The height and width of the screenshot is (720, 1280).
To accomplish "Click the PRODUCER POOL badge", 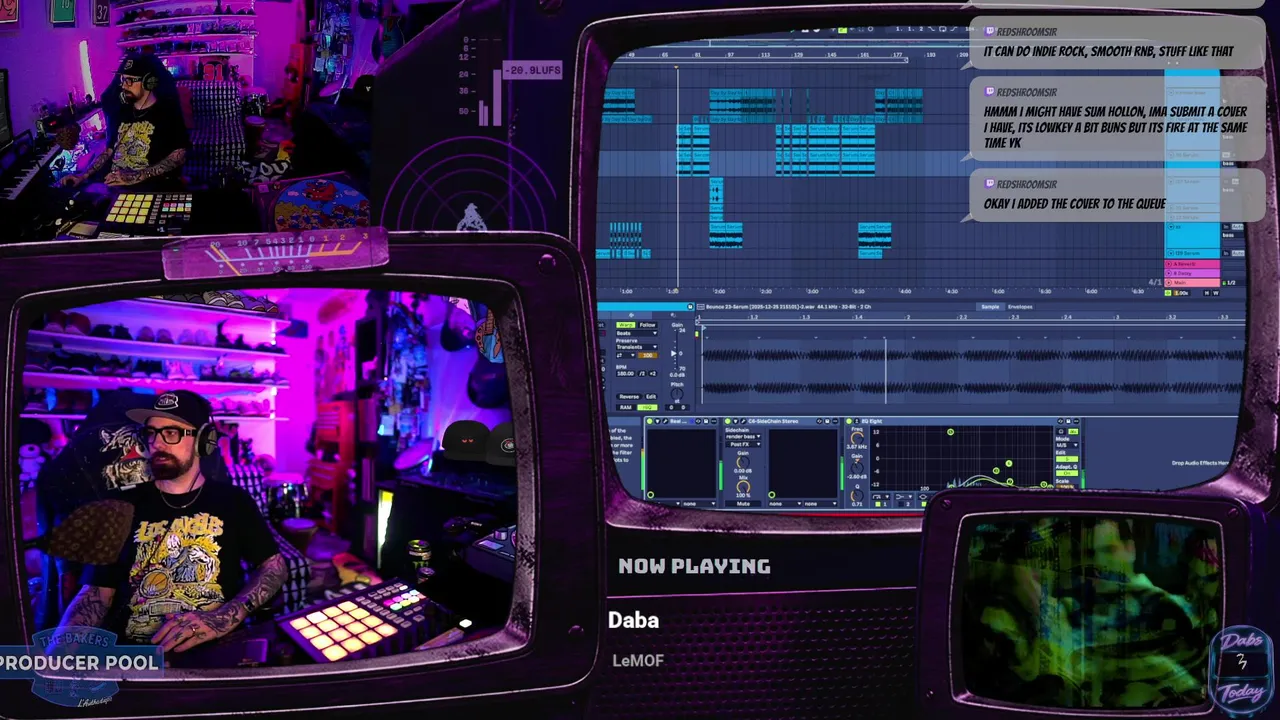I will pyautogui.click(x=80, y=662).
